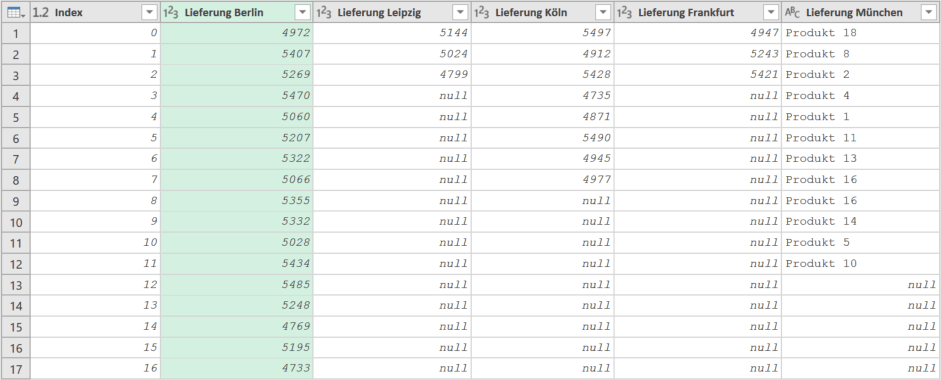The image size is (941, 380).
Task: Expand the Lieferung Frankfurt filter dropdown
Action: tap(771, 13)
